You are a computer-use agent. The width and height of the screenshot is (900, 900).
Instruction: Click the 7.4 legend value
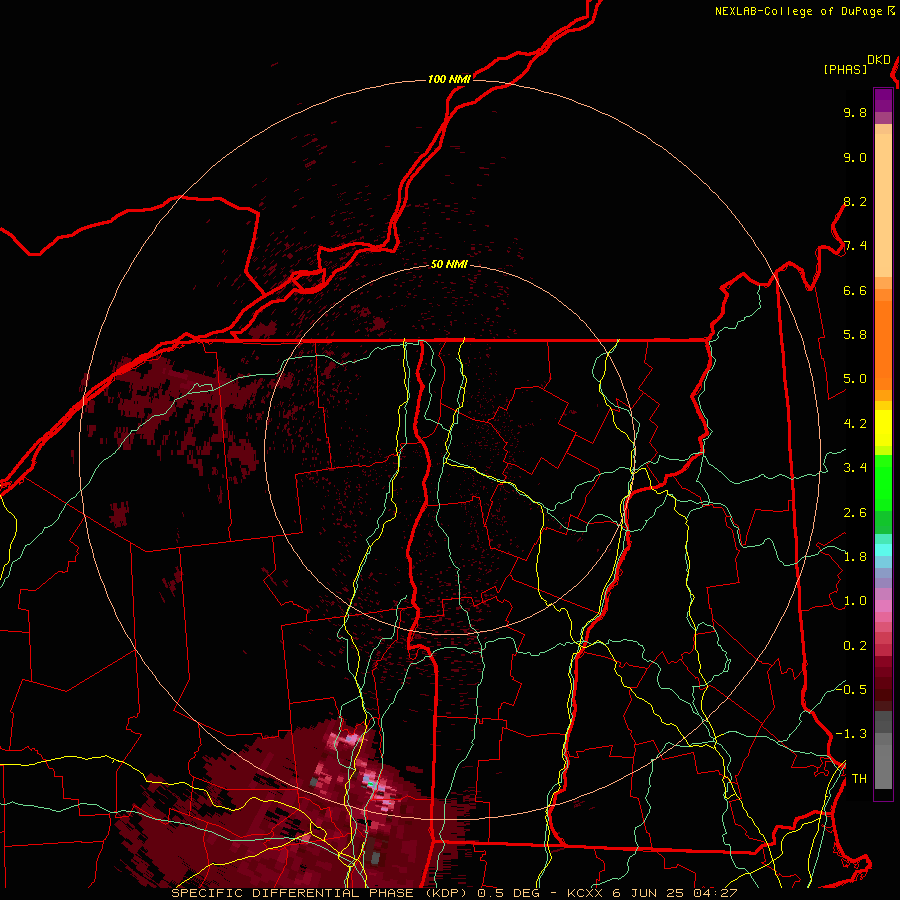pyautogui.click(x=855, y=246)
